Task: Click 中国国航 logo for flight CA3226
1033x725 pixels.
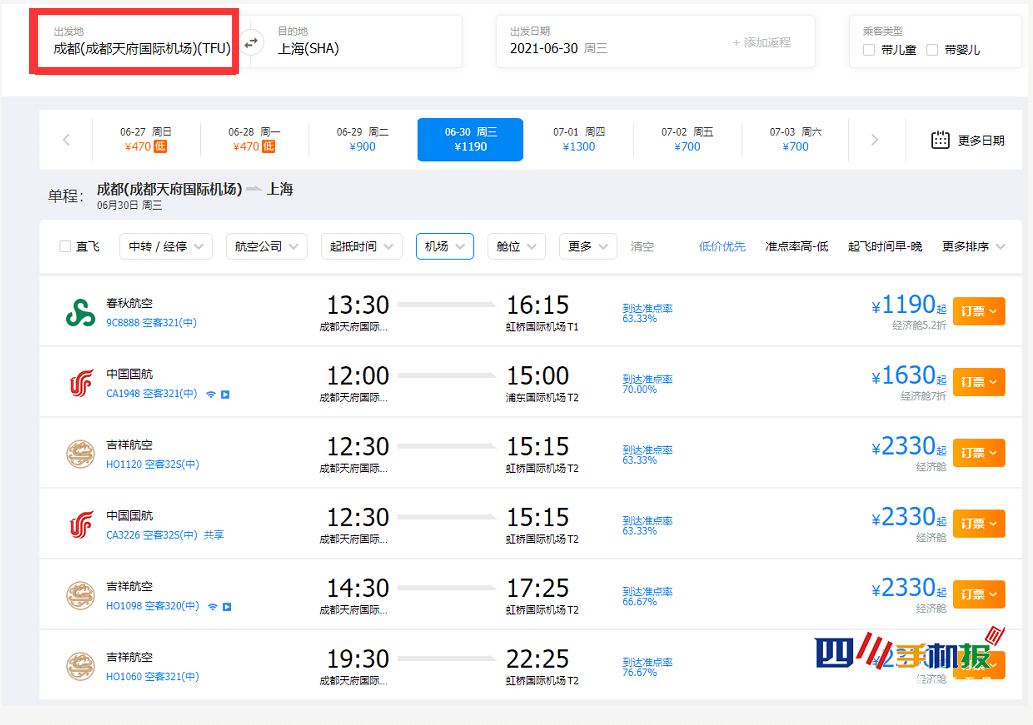Action: coord(80,525)
